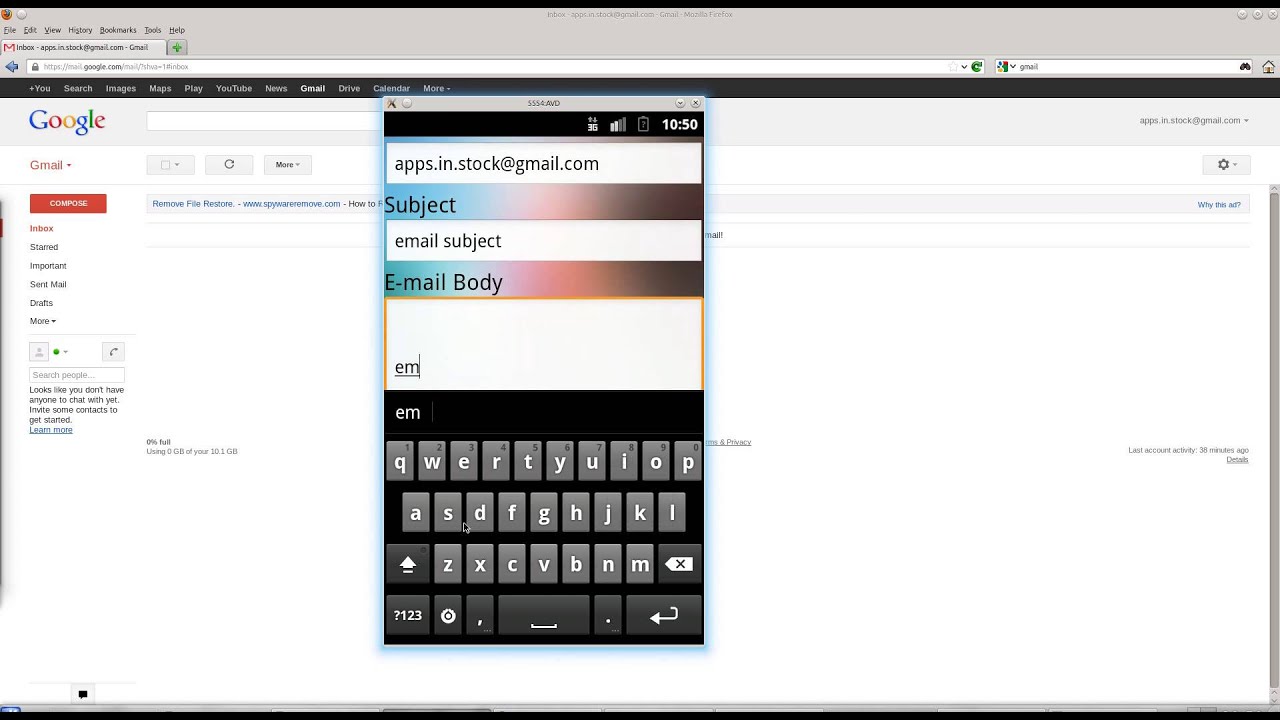The image size is (1280, 720).
Task: Open the Gmail product switcher dropdown
Action: coord(50,165)
